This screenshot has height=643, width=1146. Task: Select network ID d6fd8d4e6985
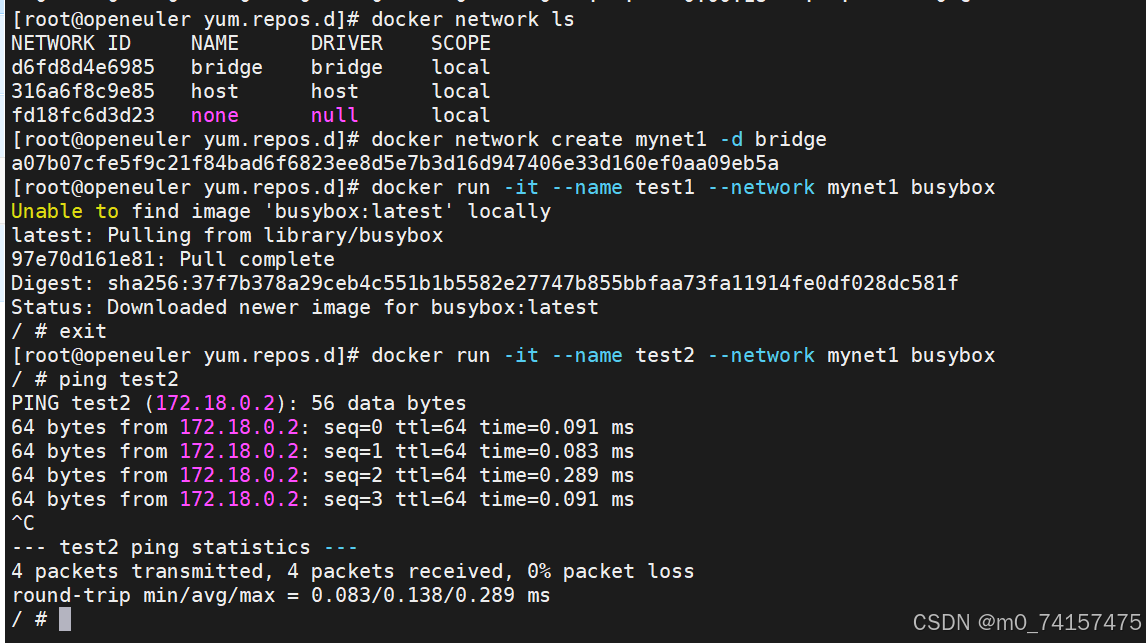pyautogui.click(x=83, y=67)
